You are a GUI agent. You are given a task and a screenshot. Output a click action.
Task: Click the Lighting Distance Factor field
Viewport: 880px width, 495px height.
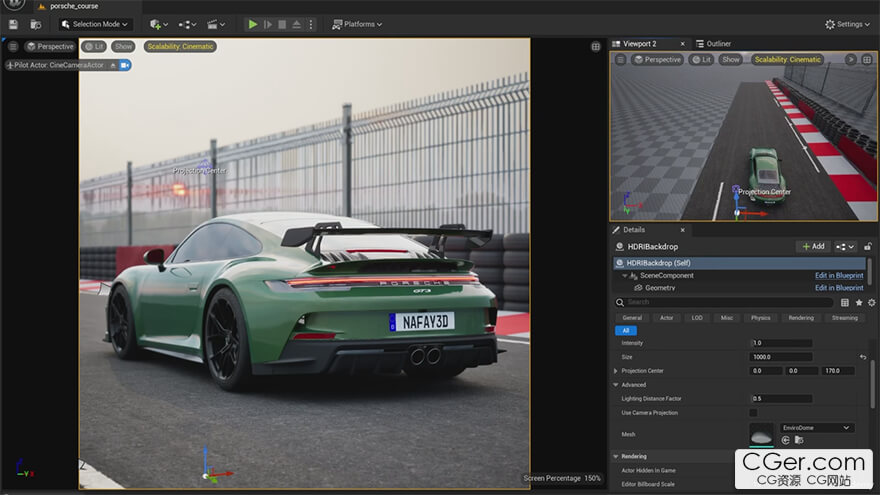click(781, 398)
